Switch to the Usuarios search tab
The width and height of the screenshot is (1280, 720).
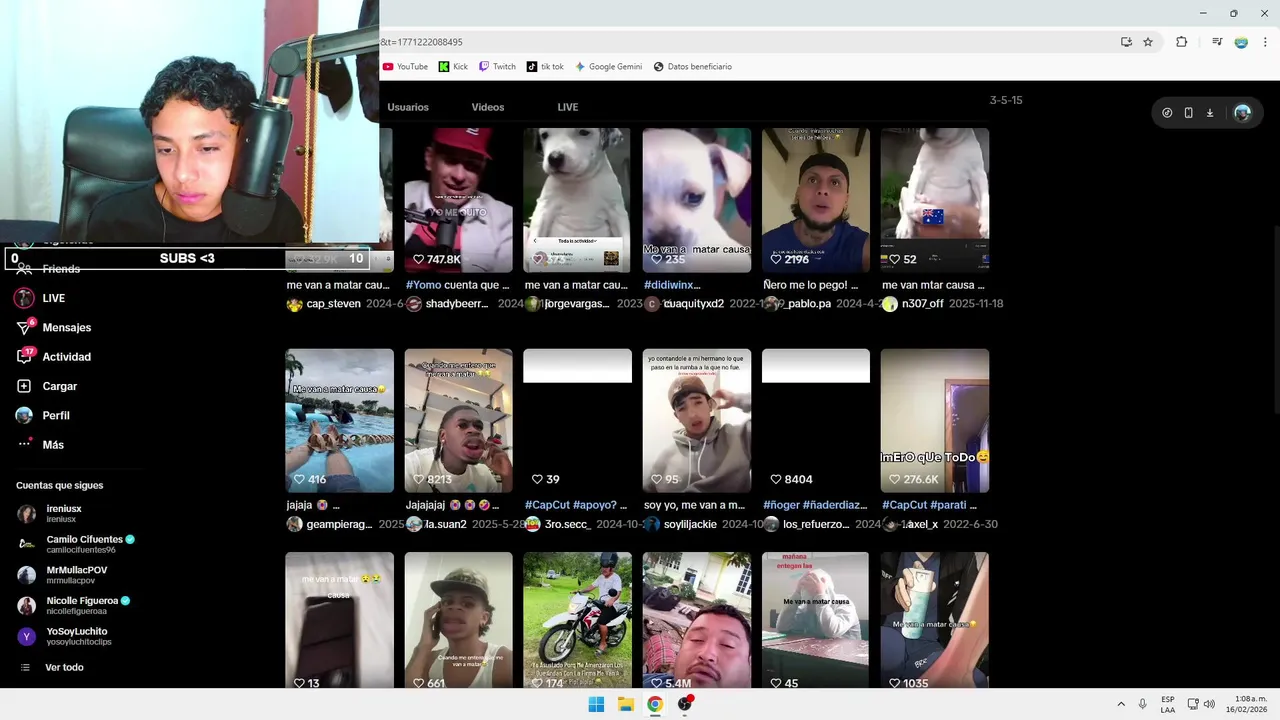pos(408,107)
